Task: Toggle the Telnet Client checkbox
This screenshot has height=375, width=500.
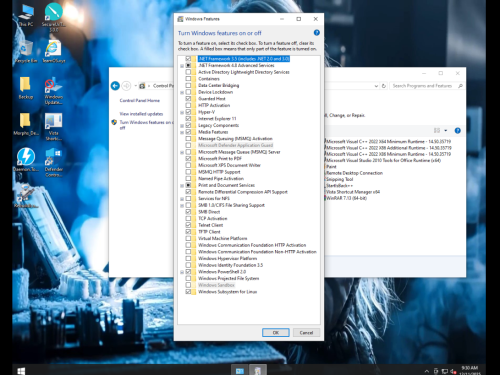Action: pyautogui.click(x=188, y=225)
